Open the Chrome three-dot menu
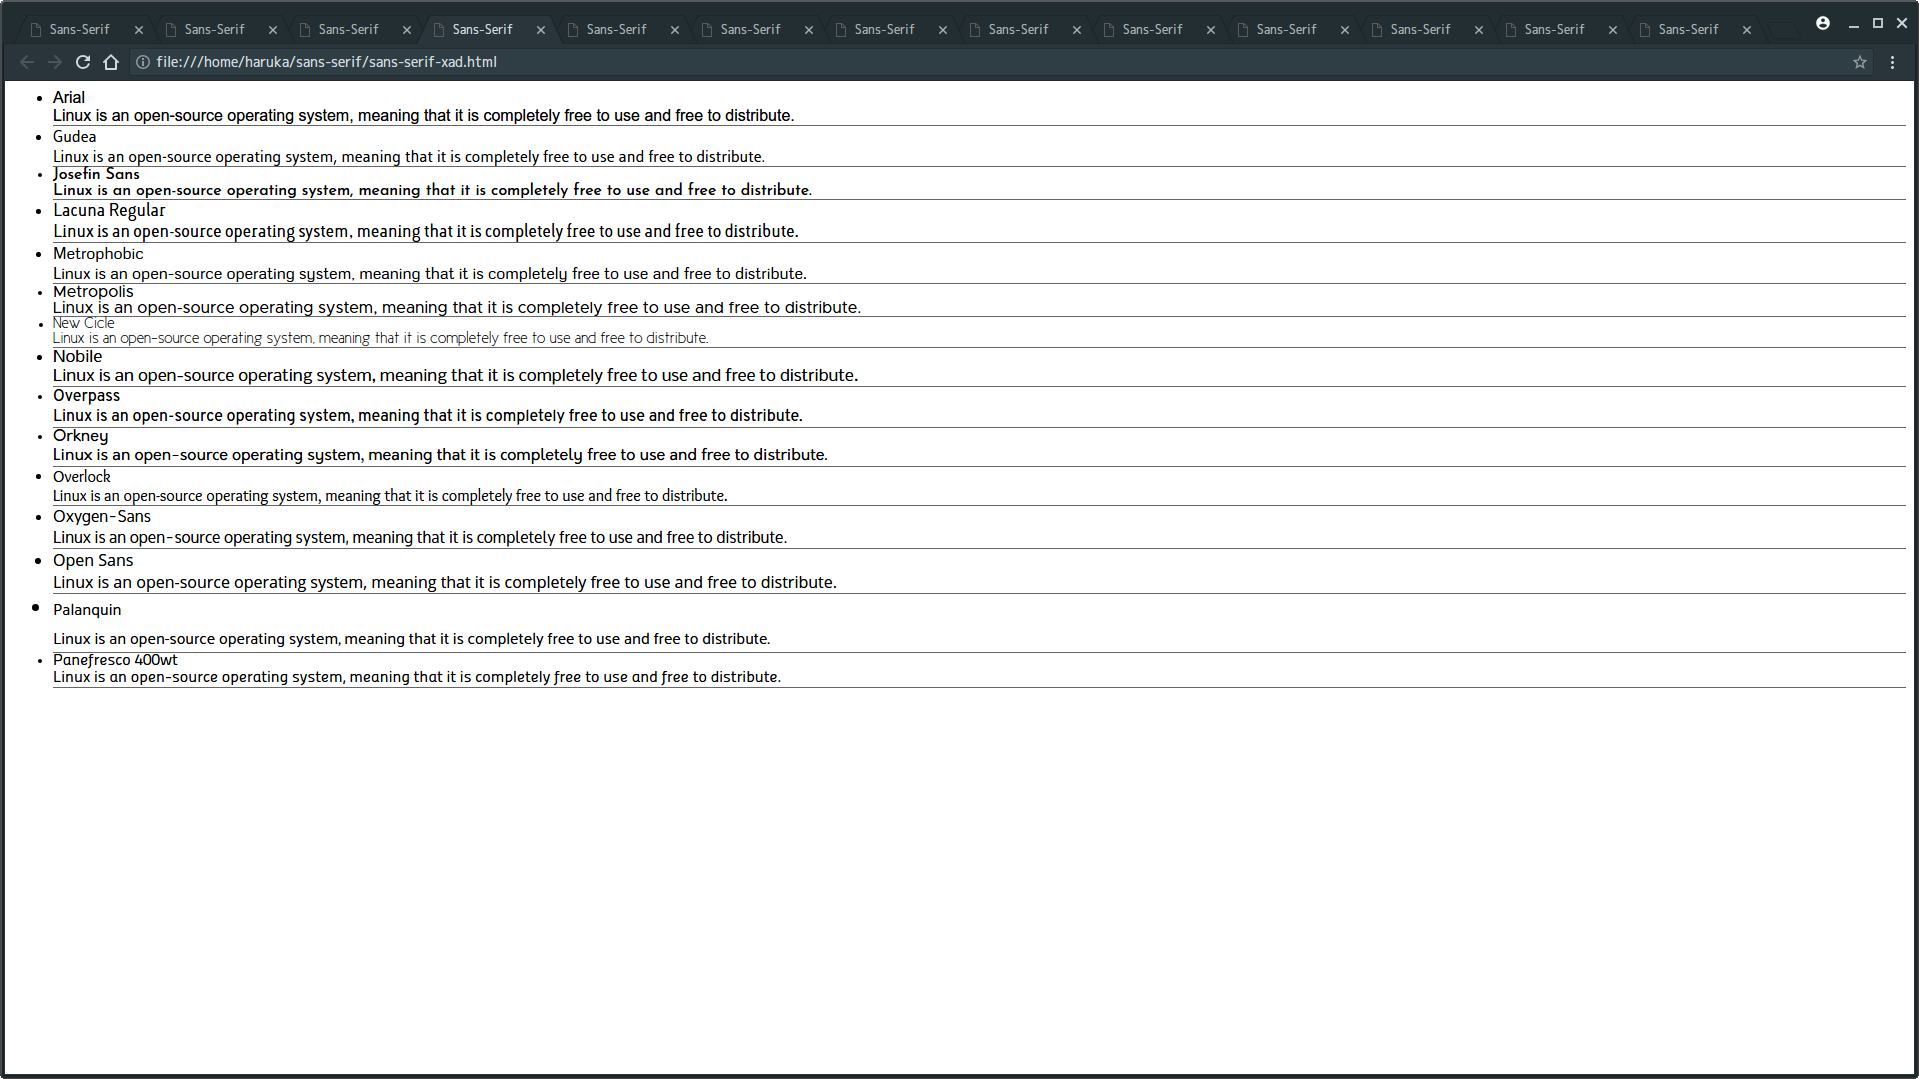Viewport: 1919px width, 1079px height. click(x=1892, y=62)
